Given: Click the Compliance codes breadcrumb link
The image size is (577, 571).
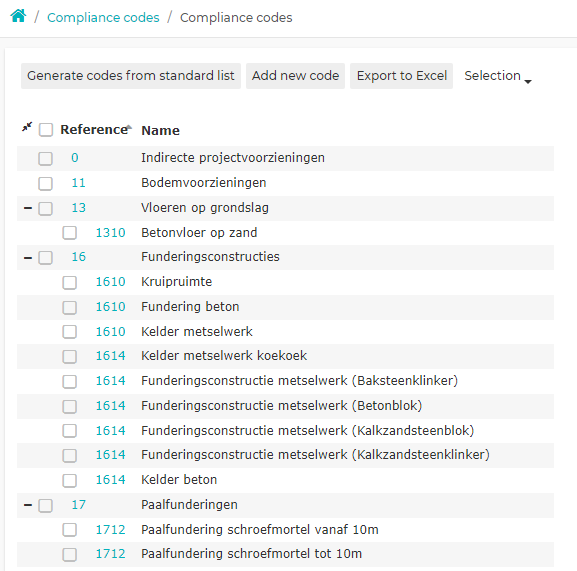Looking at the screenshot, I should pyautogui.click(x=103, y=18).
